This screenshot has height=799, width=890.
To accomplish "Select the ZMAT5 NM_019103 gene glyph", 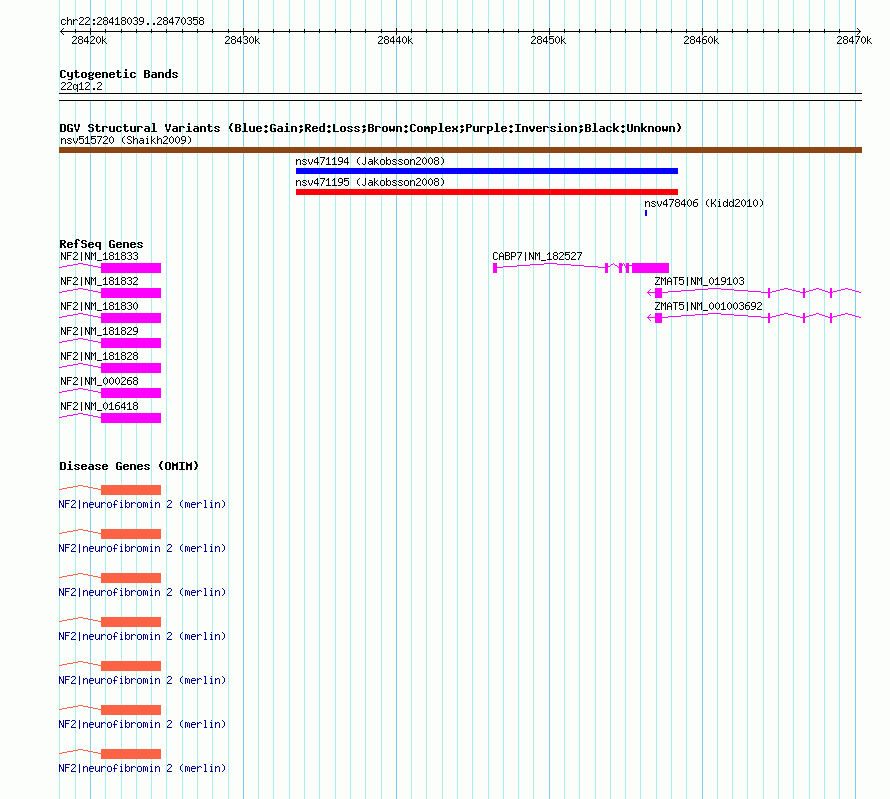I will [x=754, y=293].
